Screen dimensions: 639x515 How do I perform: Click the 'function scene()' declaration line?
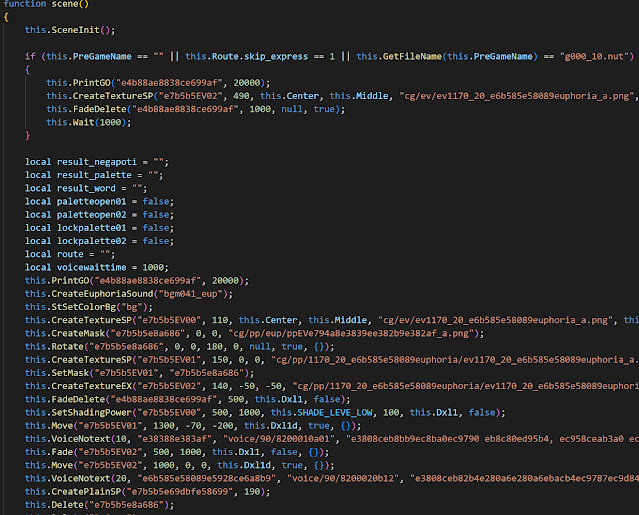click(46, 4)
